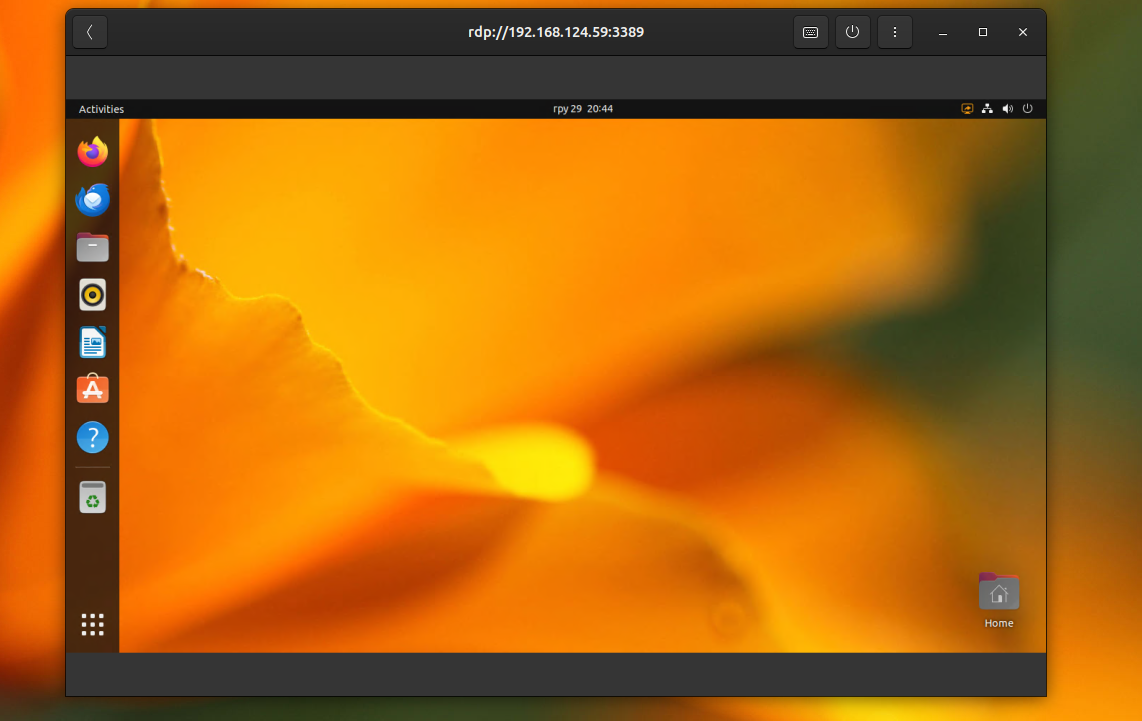Viewport: 1142px width, 721px height.
Task: Open the remote system power menu
Action: point(1028,109)
